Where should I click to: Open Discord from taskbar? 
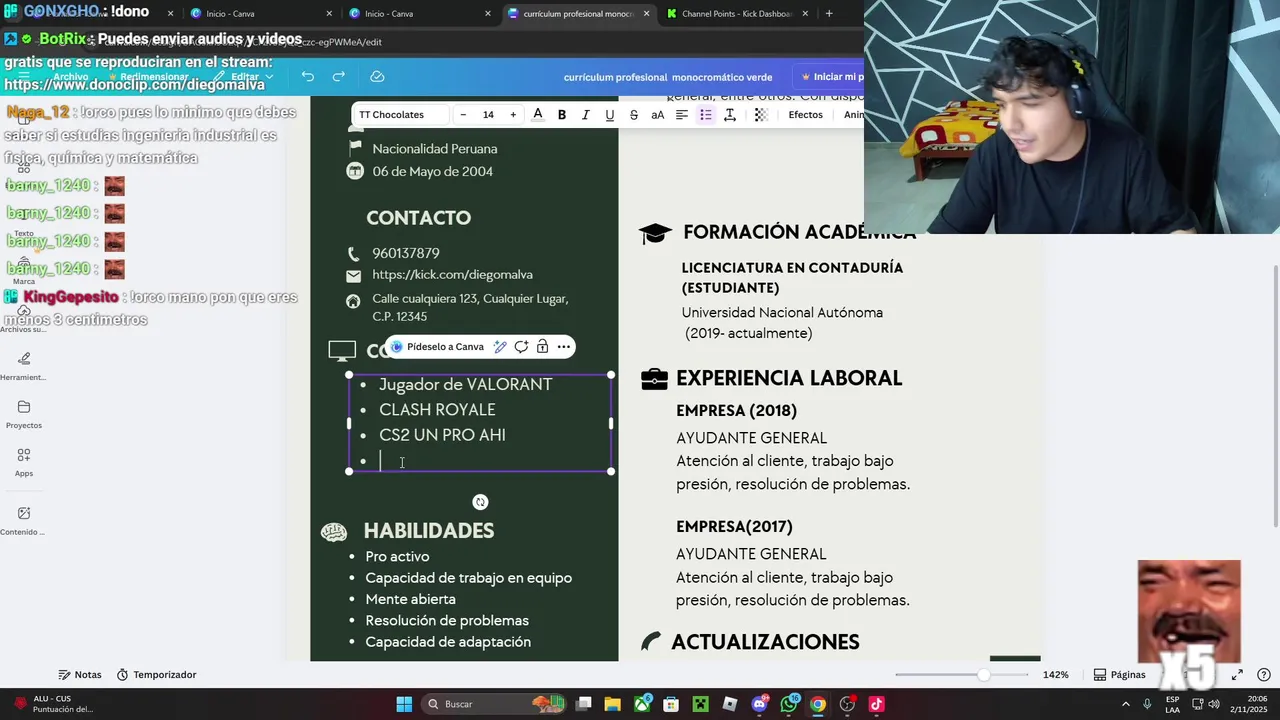pyautogui.click(x=759, y=704)
